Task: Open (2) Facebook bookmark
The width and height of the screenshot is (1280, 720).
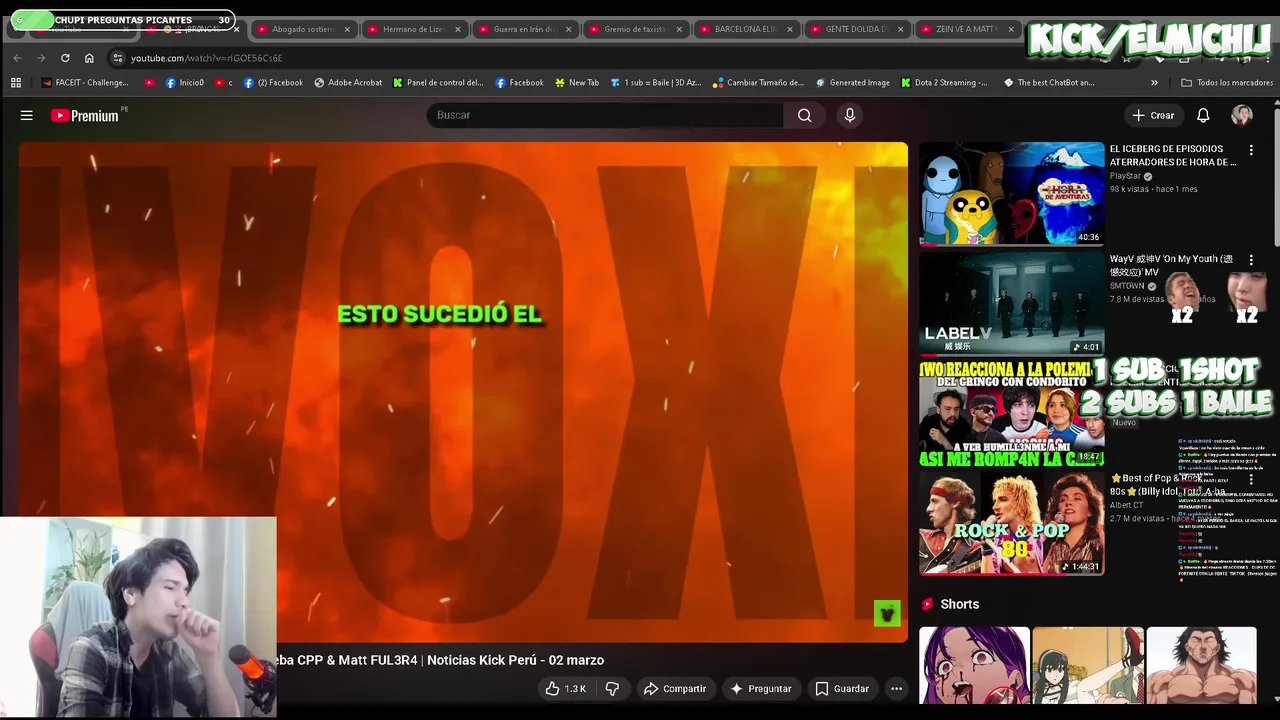Action: pos(273,83)
